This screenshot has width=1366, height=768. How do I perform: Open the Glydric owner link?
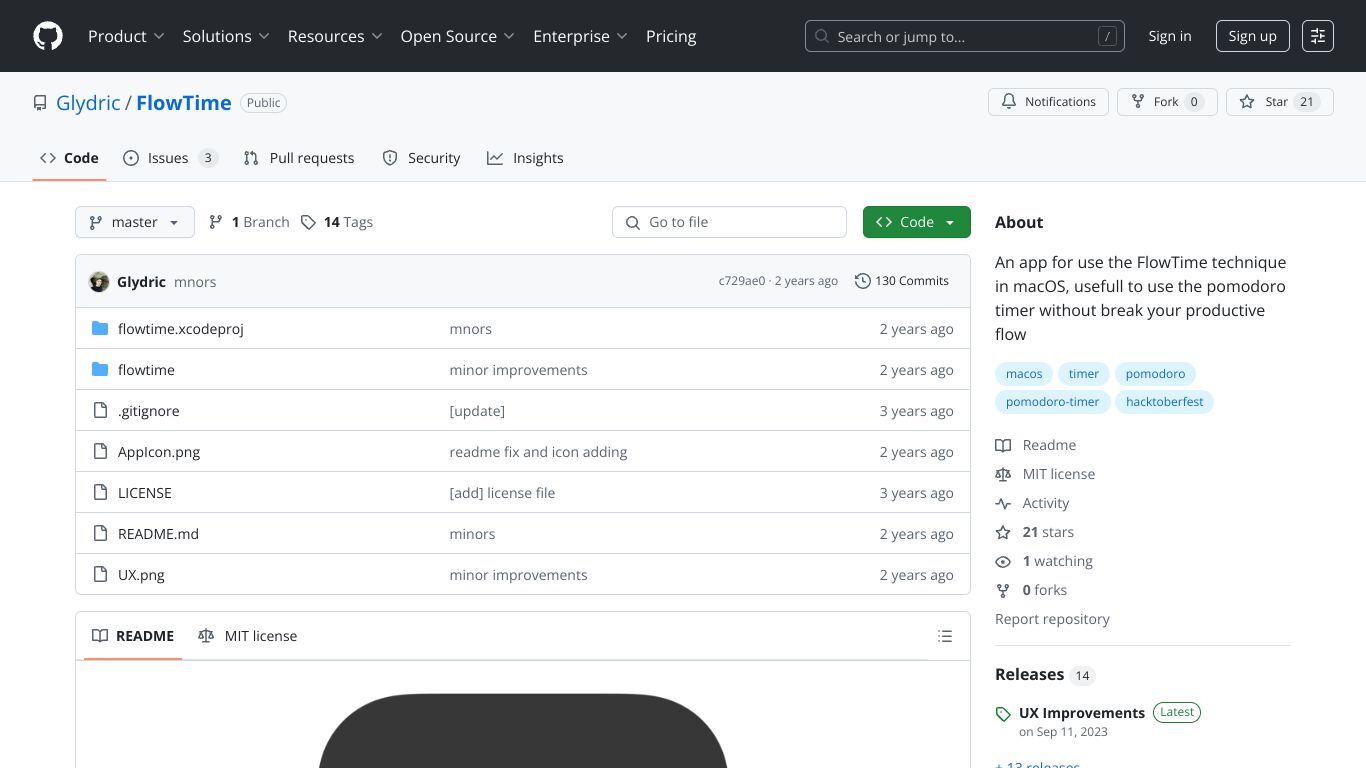click(x=88, y=103)
